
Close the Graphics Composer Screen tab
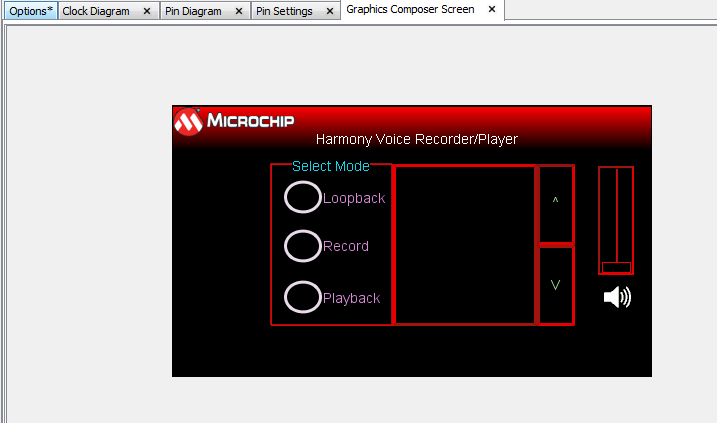click(492, 10)
